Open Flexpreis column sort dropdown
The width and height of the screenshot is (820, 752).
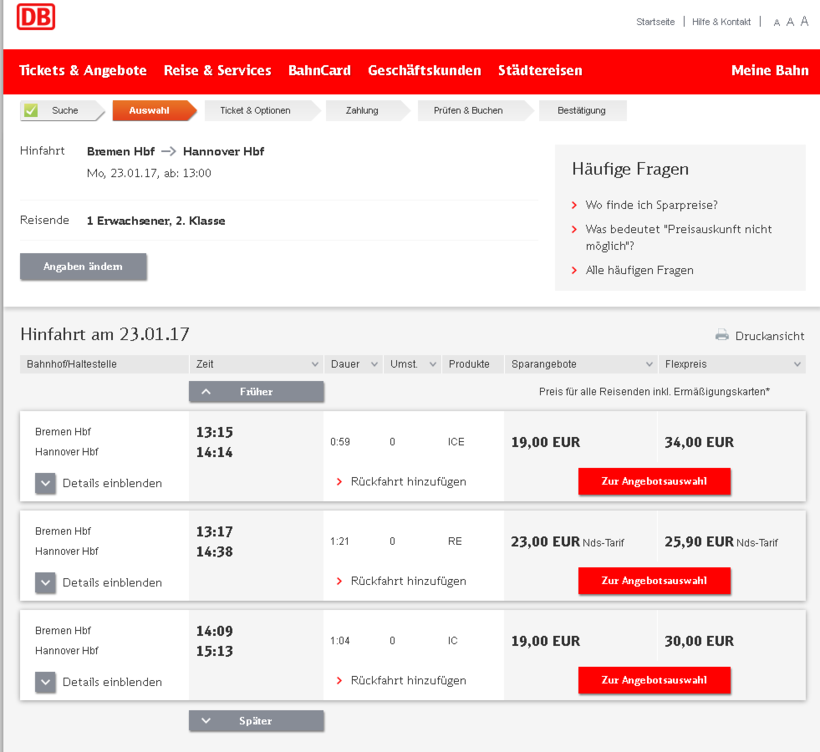[x=797, y=365]
